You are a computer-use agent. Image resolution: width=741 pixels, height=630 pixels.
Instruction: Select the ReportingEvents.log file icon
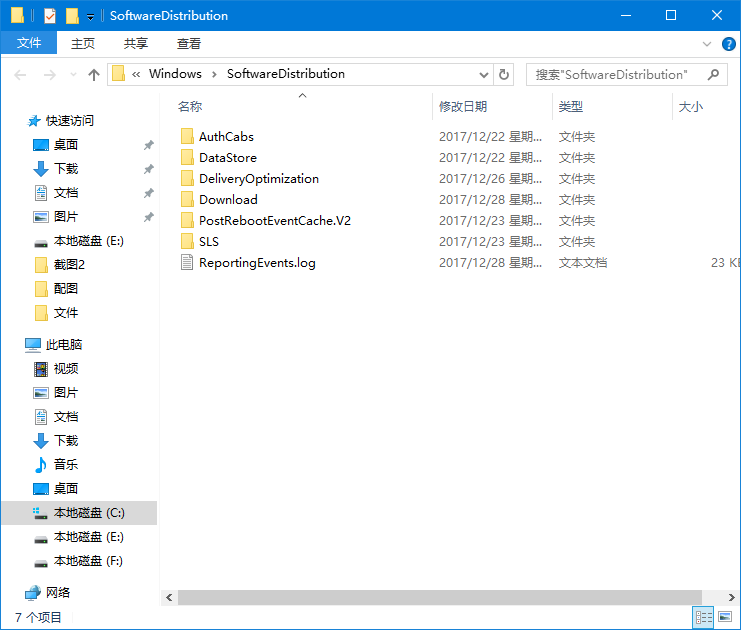[x=187, y=262]
